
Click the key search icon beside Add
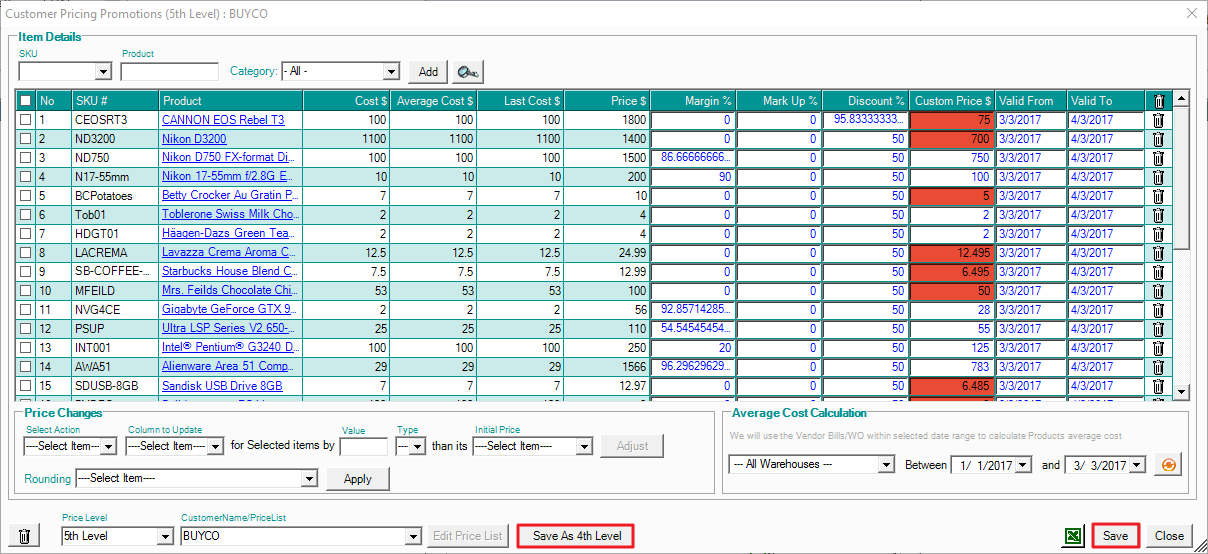click(466, 72)
